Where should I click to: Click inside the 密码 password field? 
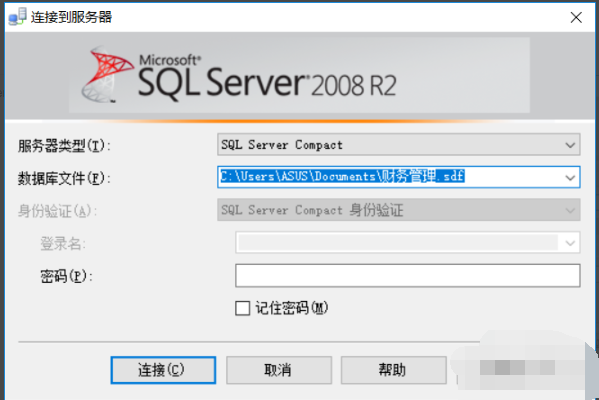click(x=408, y=275)
